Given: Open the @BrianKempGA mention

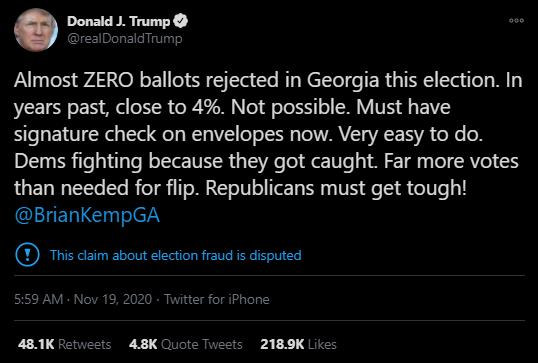Looking at the screenshot, I should (x=87, y=216).
